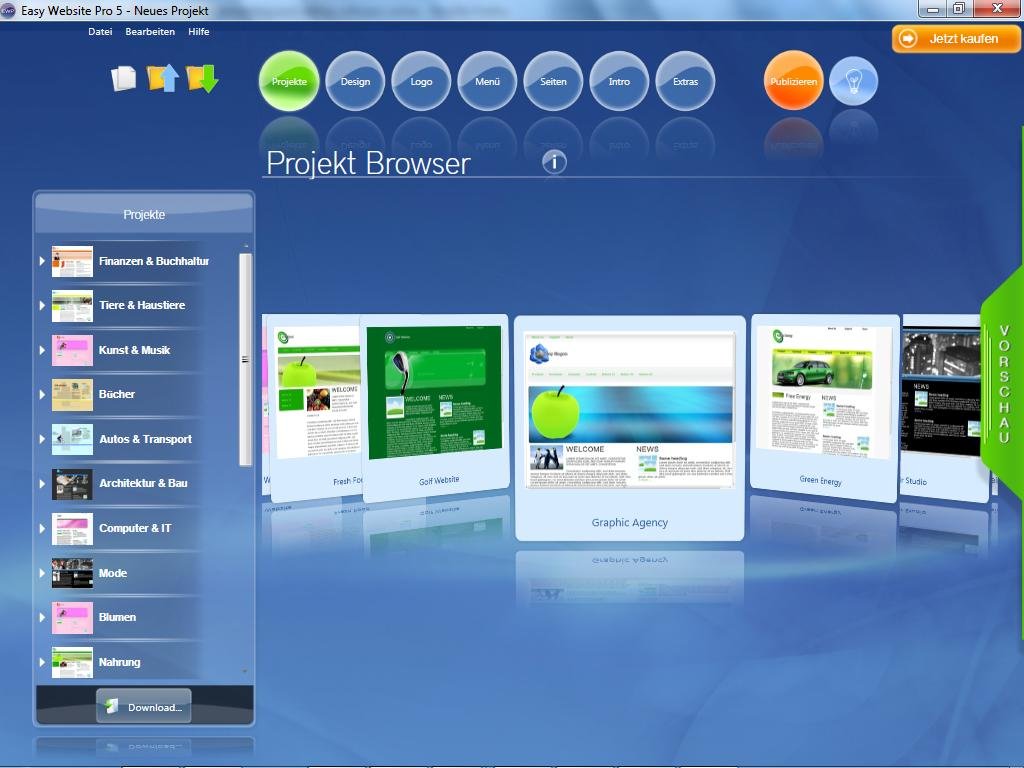Expand the Architektur & Bau category arrow
Viewport: 1024px width, 768px height.
pos(42,483)
